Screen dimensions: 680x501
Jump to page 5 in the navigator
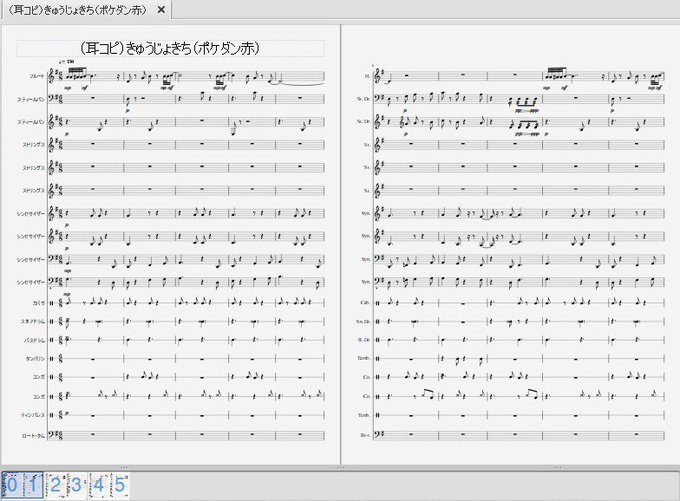pyautogui.click(x=120, y=485)
